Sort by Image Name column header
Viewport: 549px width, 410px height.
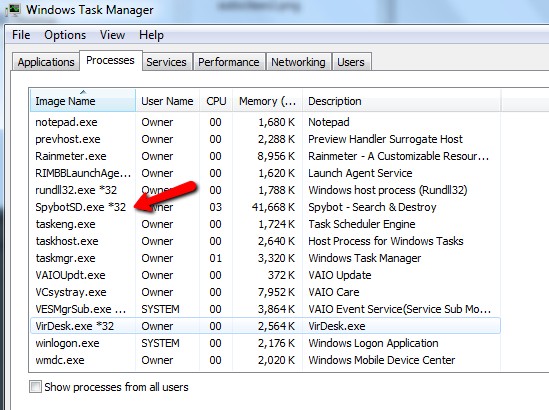tap(83, 101)
